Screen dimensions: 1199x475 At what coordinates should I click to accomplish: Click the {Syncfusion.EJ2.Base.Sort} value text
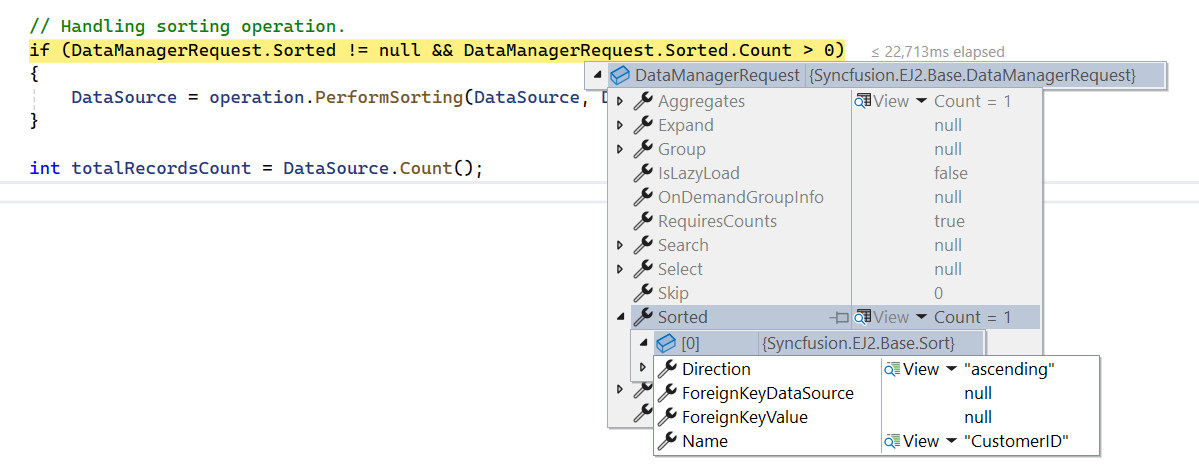click(859, 343)
